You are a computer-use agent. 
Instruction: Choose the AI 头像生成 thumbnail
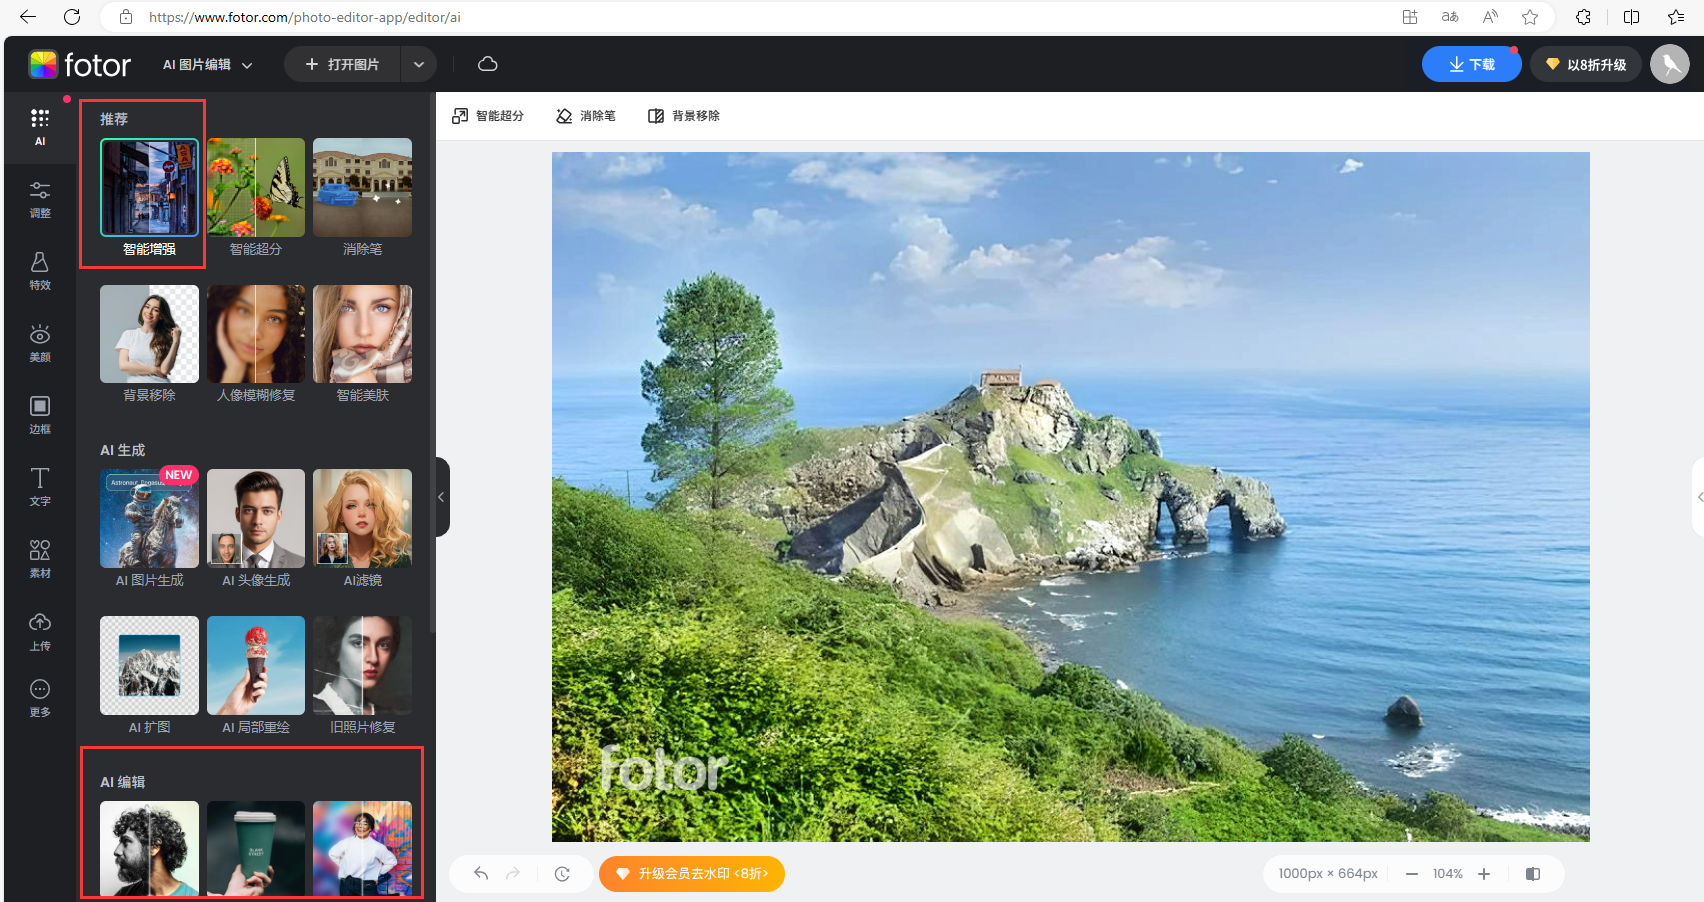click(256, 518)
